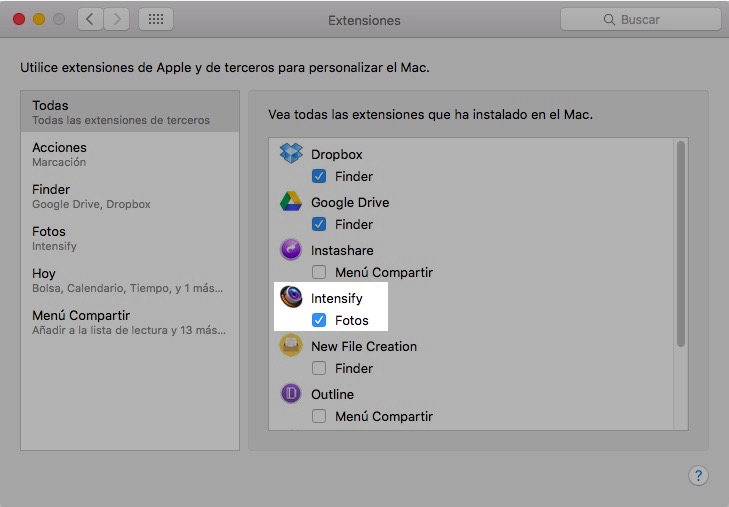Click the Intensify name label
The width and height of the screenshot is (729, 507).
click(x=337, y=298)
